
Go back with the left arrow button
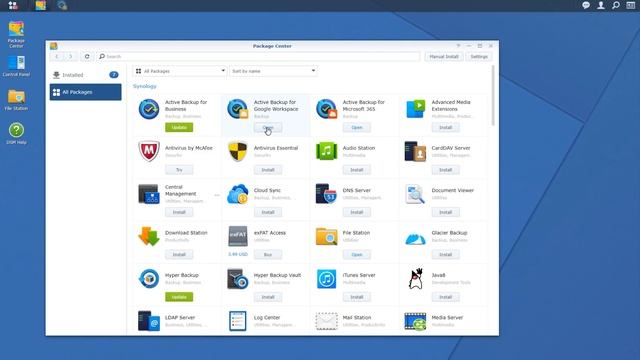[57, 56]
